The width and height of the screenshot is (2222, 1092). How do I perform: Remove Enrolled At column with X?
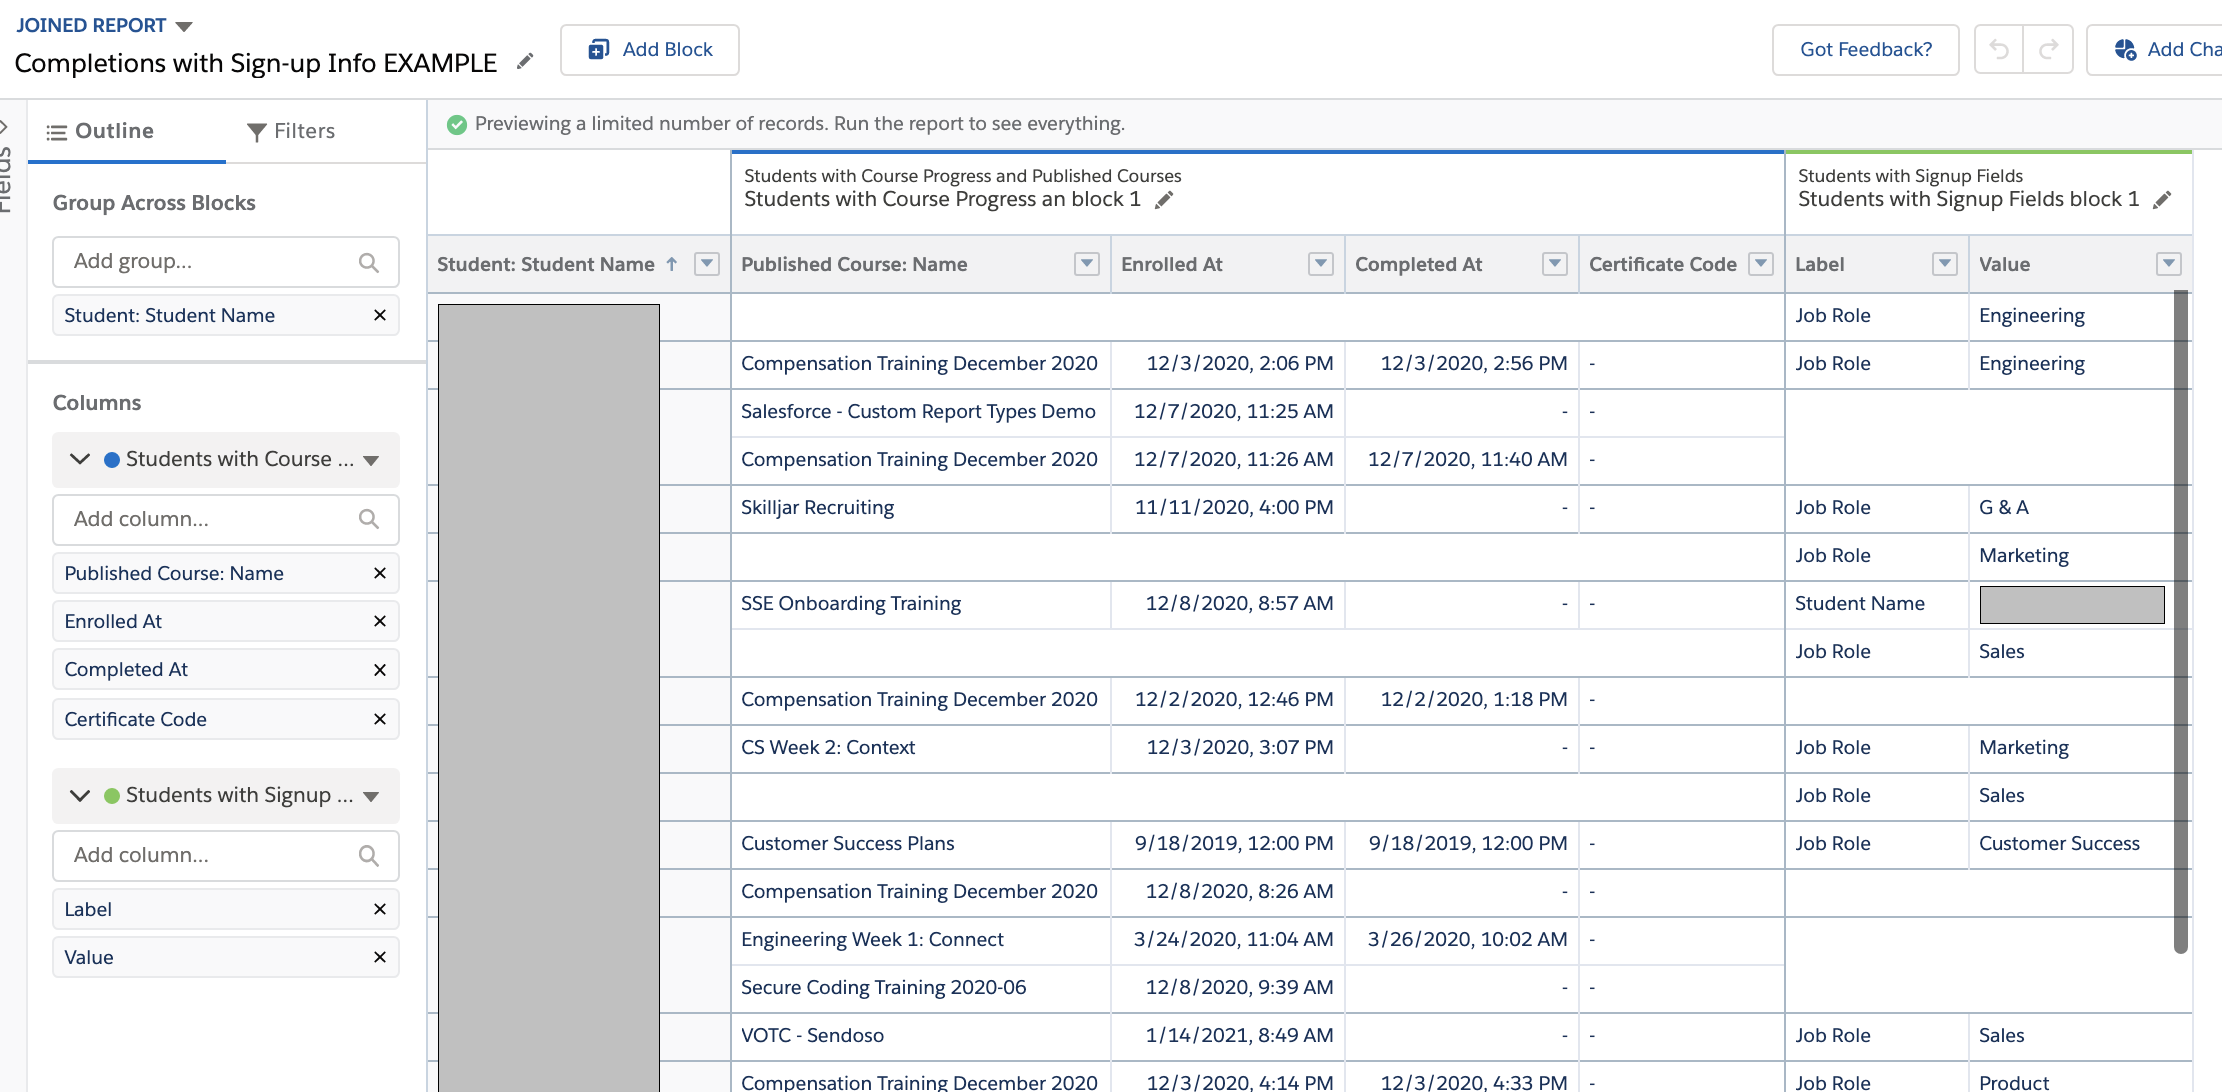pos(380,621)
